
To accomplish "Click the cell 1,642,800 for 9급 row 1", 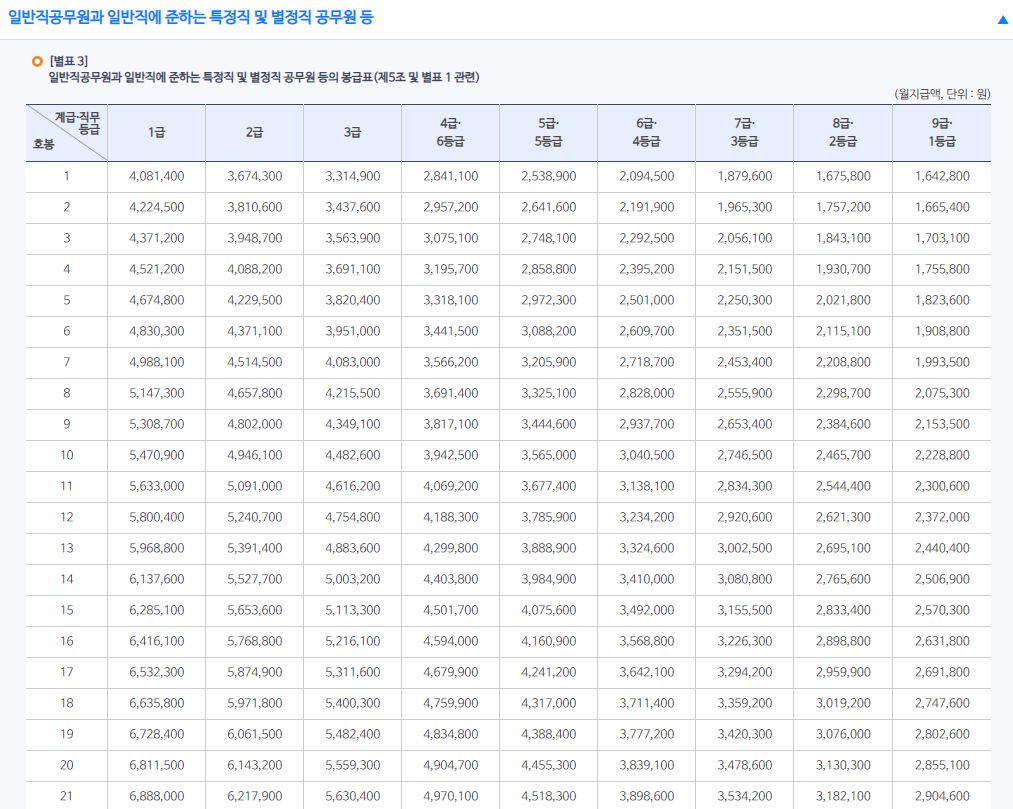I will point(942,176).
